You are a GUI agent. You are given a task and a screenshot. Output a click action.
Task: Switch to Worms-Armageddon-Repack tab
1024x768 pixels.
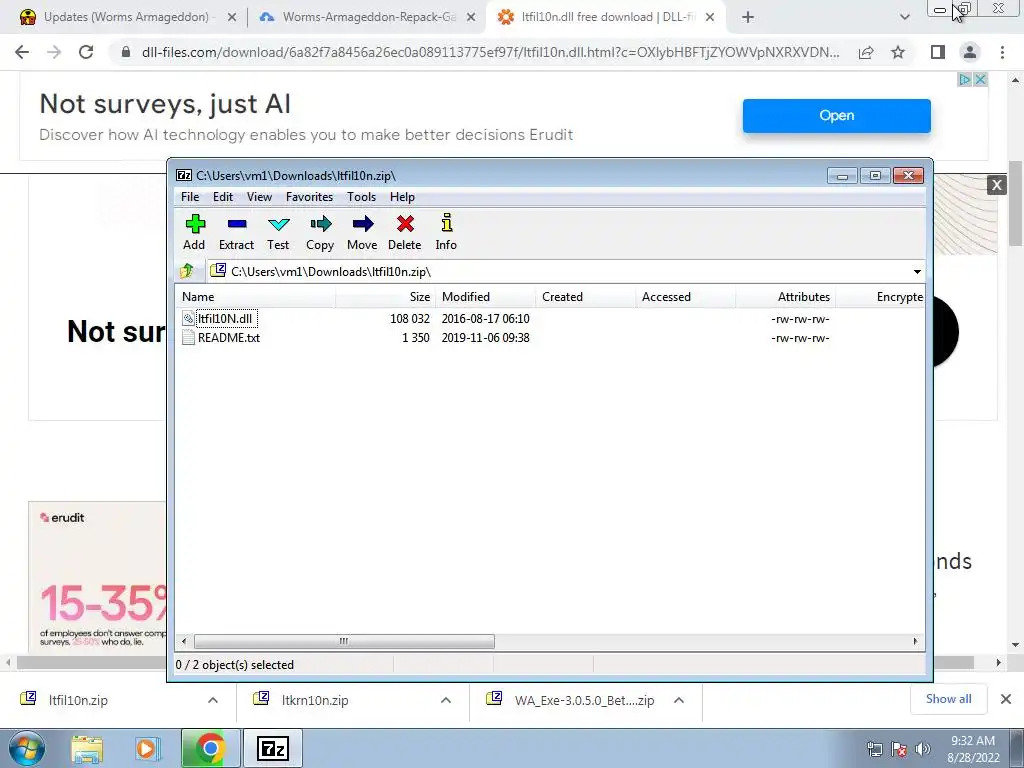coord(369,17)
